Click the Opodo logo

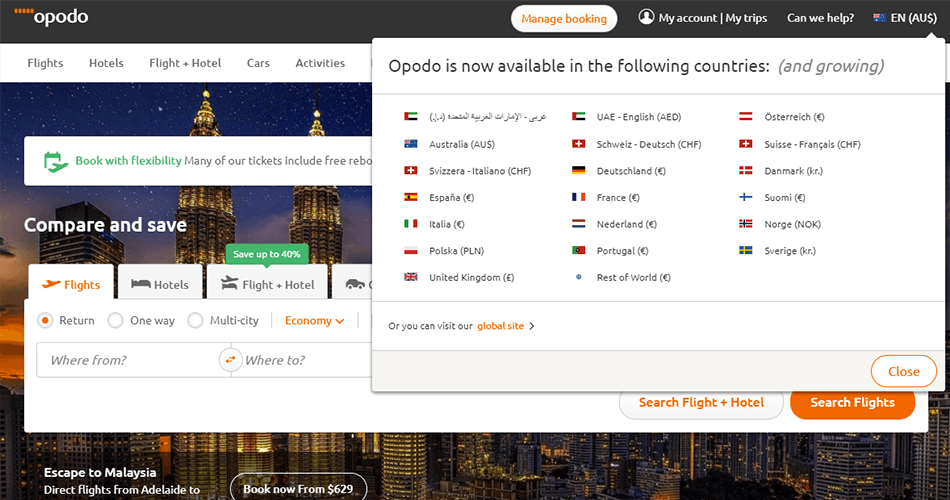point(51,16)
